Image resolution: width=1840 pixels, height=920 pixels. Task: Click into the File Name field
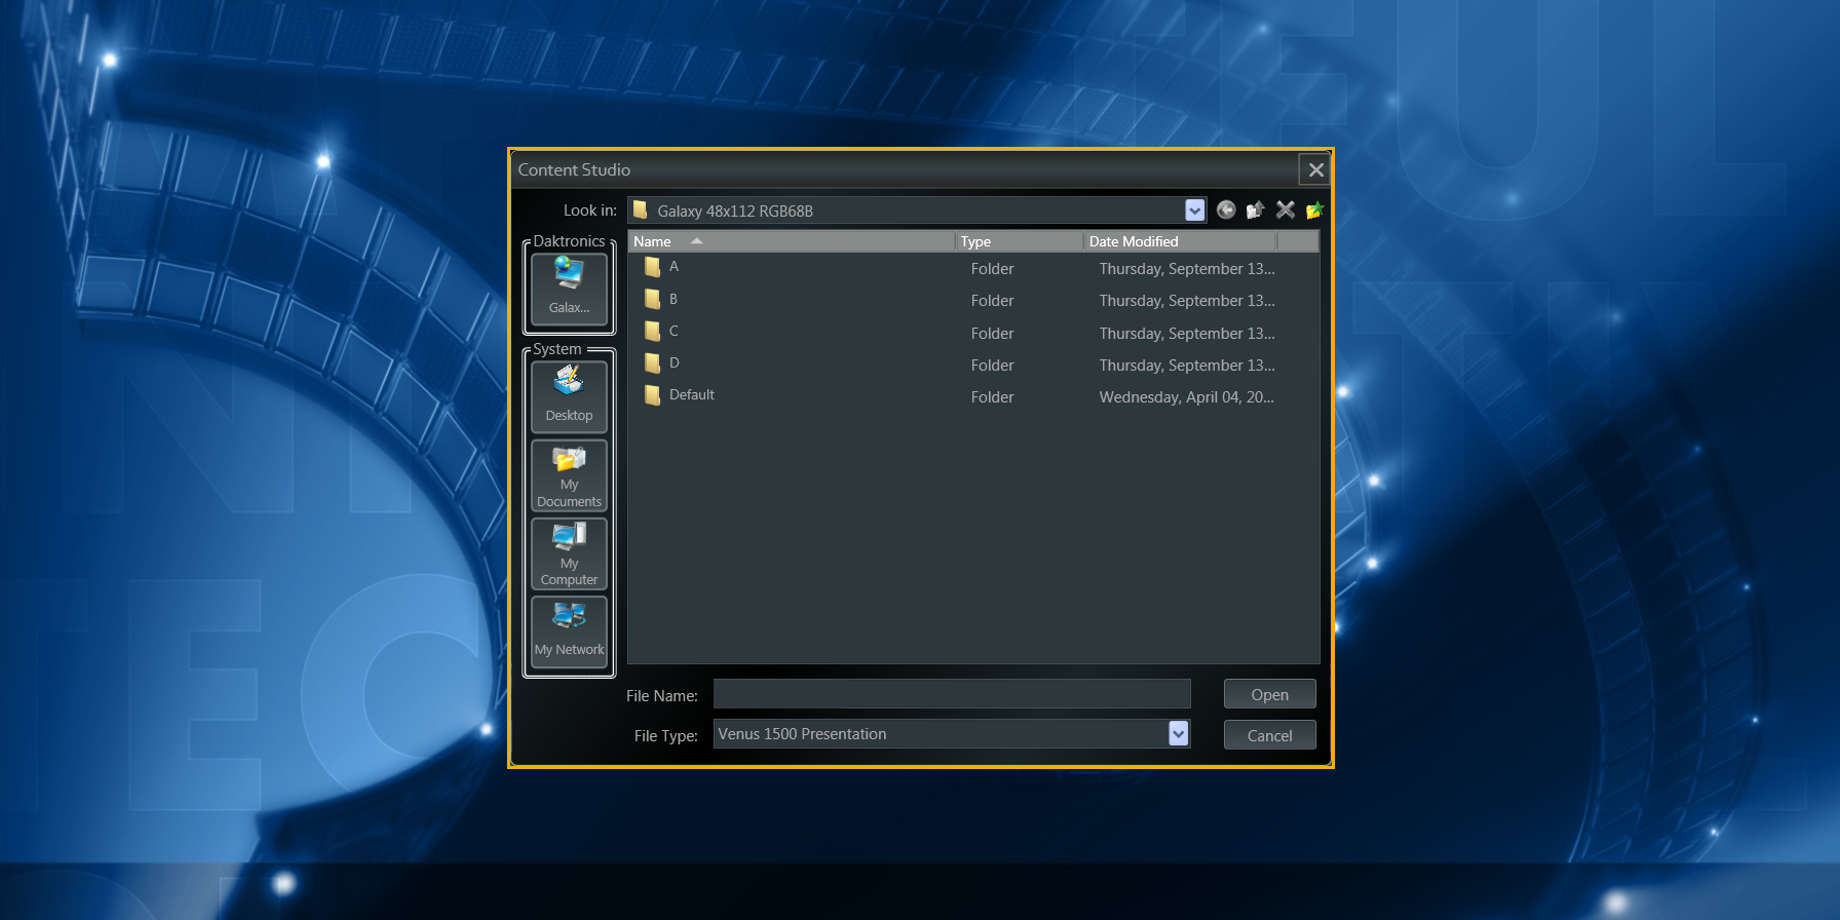(951, 694)
